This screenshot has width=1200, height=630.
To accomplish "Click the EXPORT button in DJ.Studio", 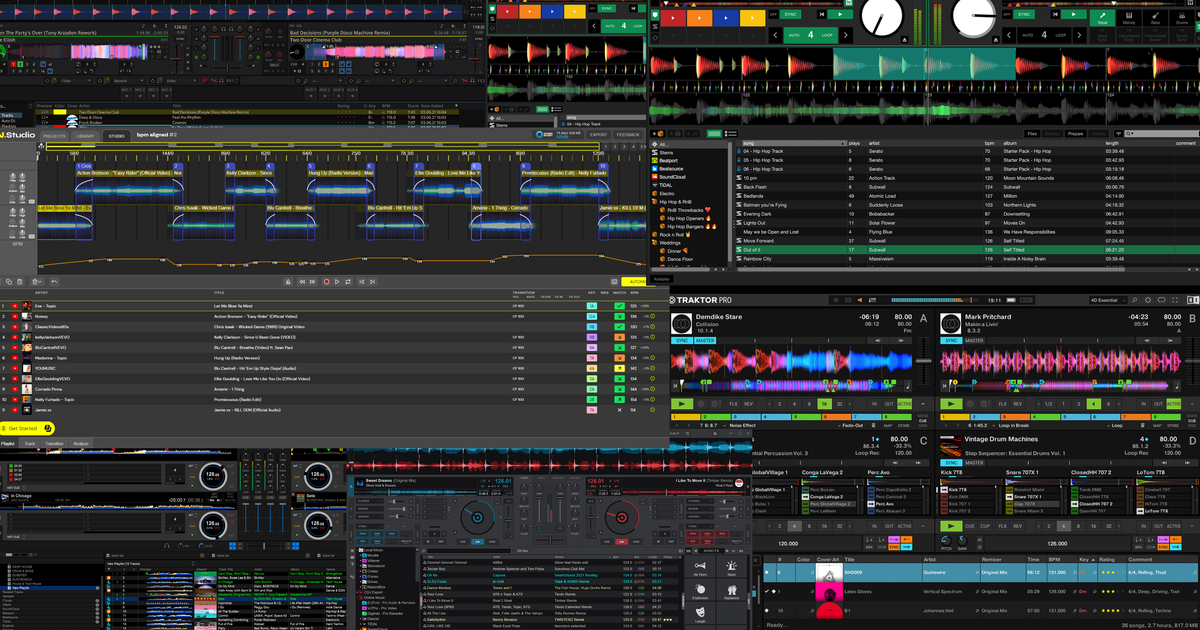I will (x=598, y=134).
